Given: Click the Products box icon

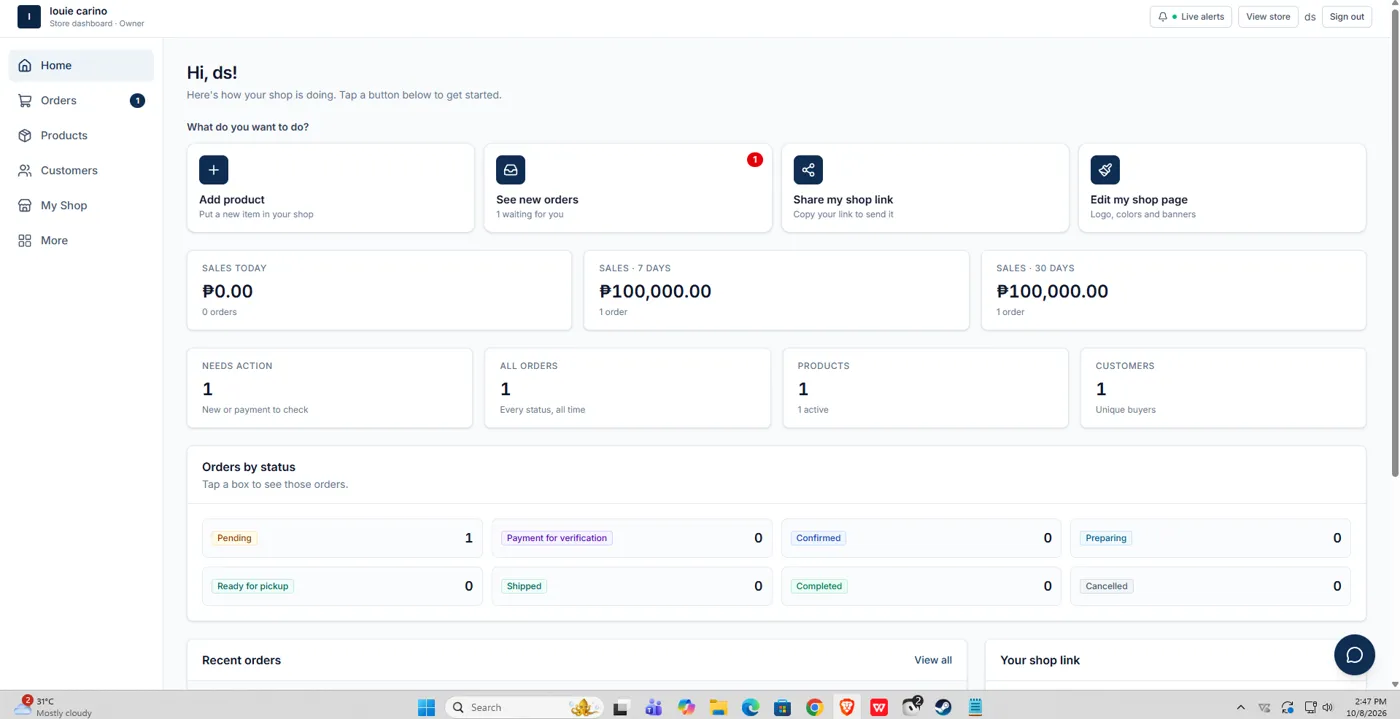Looking at the screenshot, I should [x=25, y=135].
